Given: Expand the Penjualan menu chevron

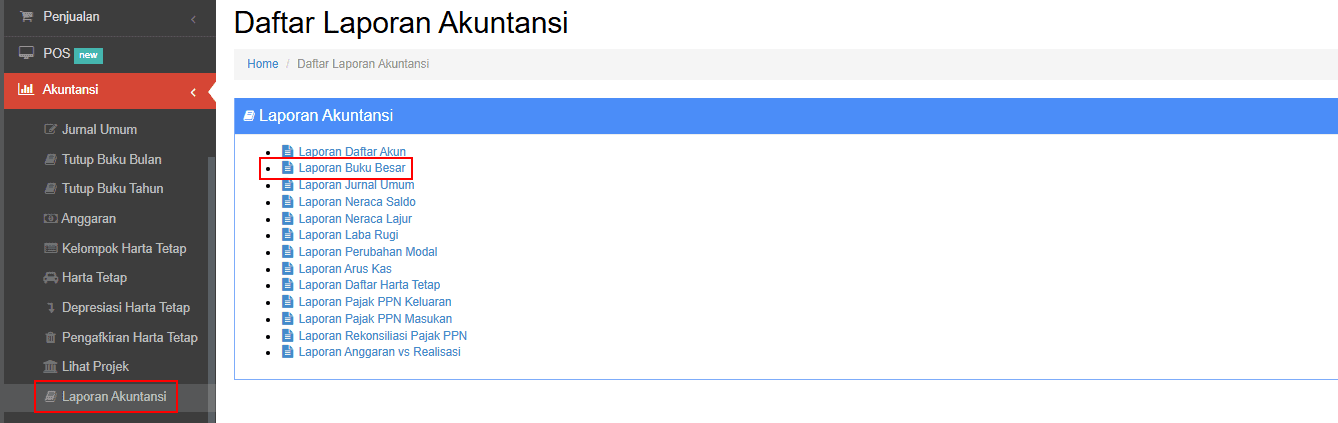Looking at the screenshot, I should pyautogui.click(x=193, y=18).
